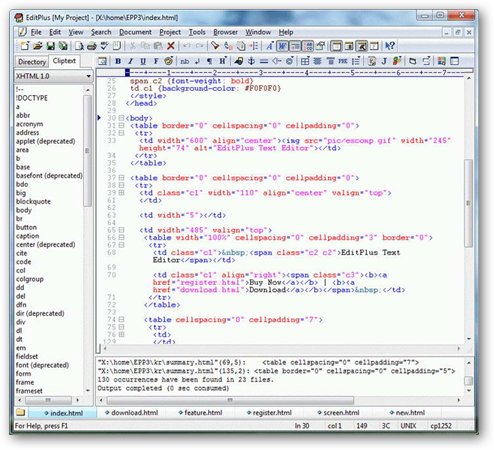Click browser preview icon at HTML toolbar start

[x=102, y=61]
